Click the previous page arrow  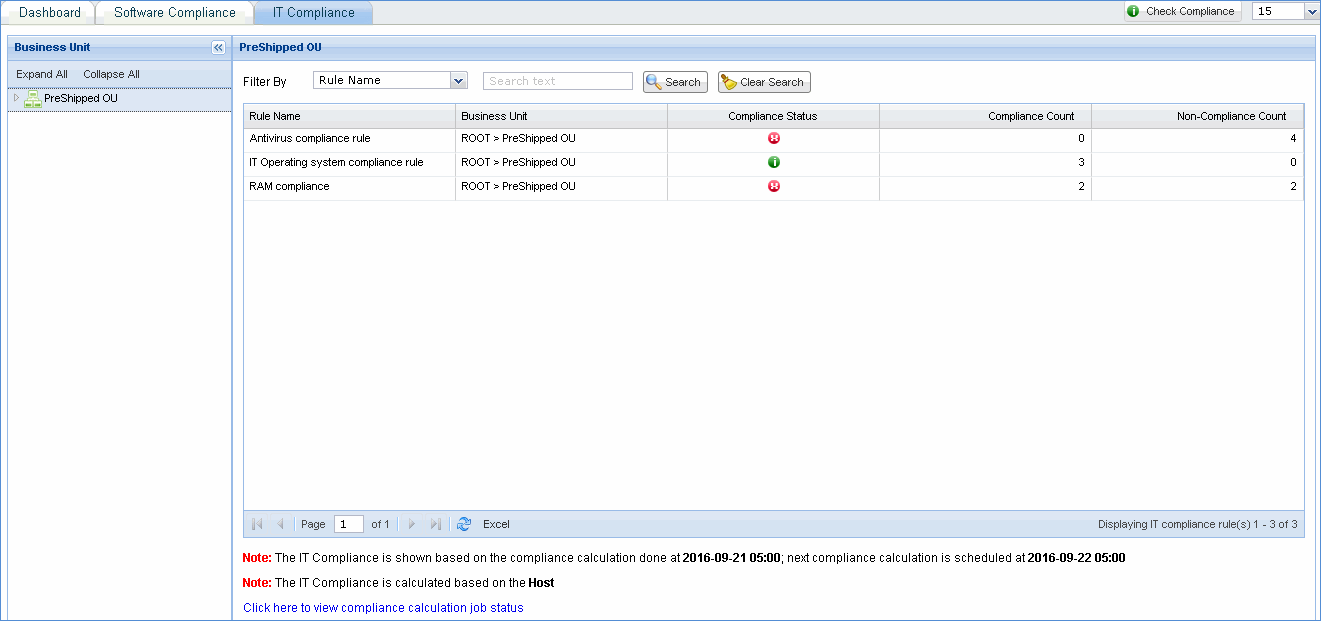[280, 524]
